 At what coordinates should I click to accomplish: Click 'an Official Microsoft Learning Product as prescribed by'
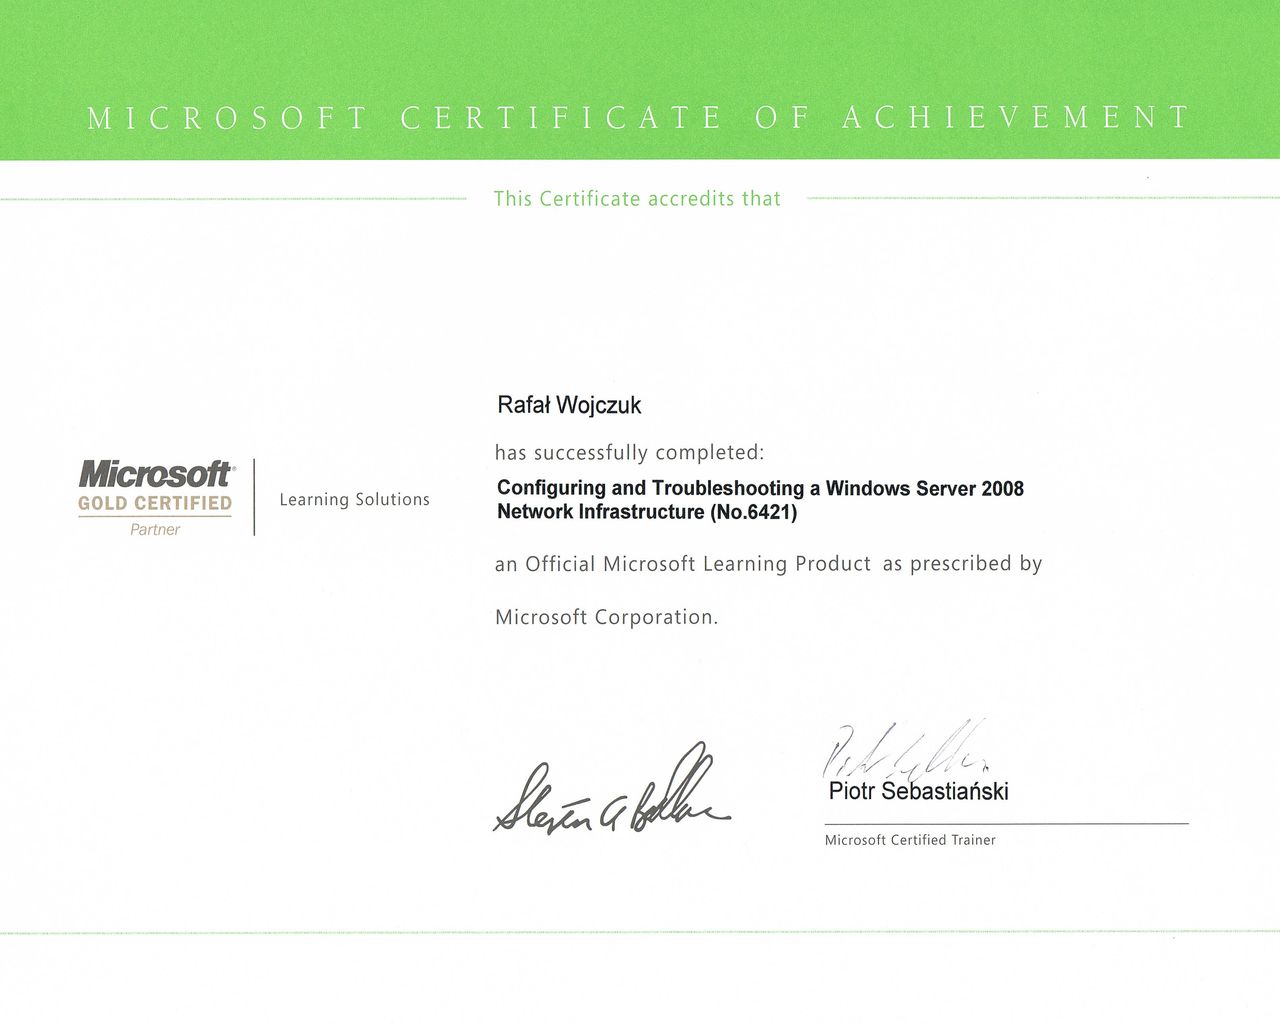point(768,564)
